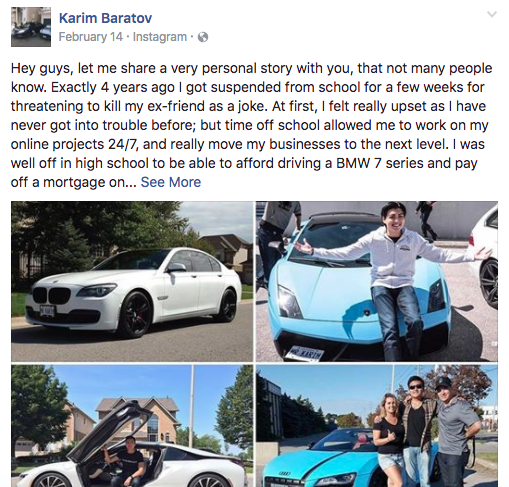Click the man wearing sunglasses in group

(x=416, y=432)
